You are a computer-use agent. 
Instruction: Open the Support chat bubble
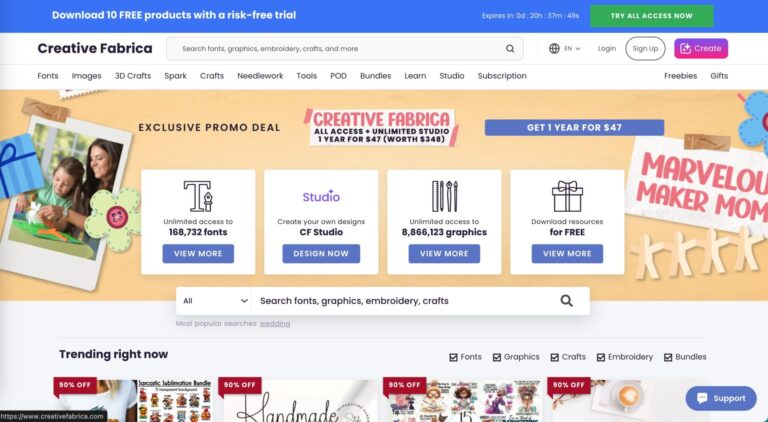[721, 398]
